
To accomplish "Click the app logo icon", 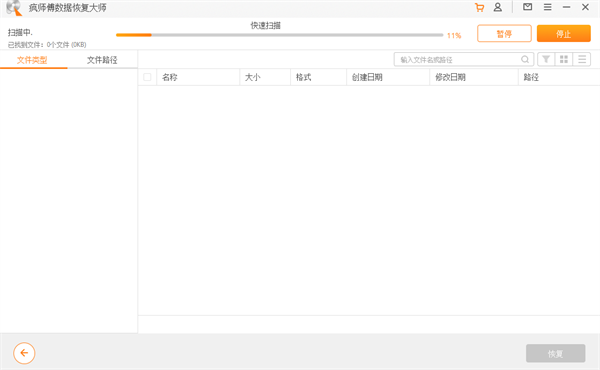I will point(14,8).
